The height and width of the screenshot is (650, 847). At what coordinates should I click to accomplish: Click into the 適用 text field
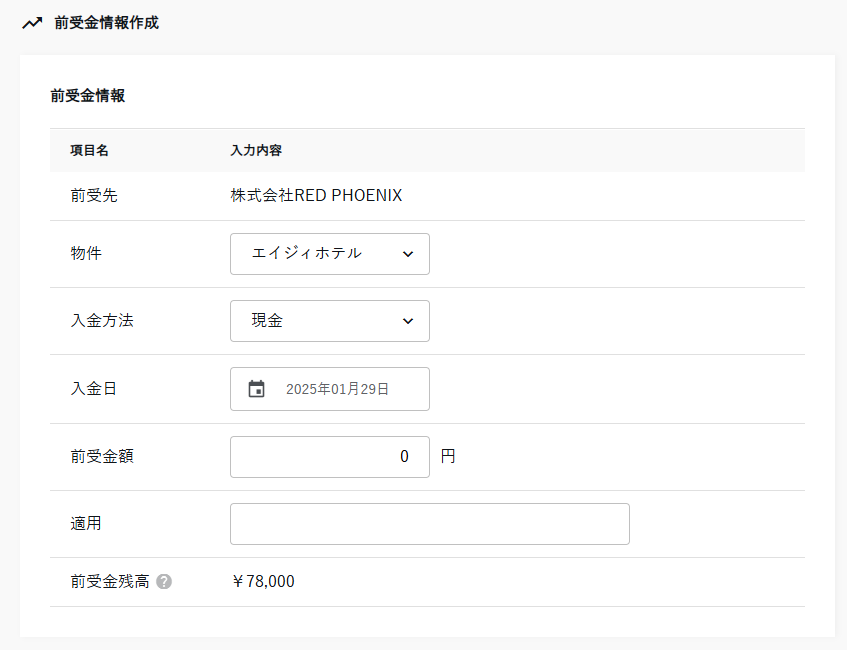click(x=429, y=524)
